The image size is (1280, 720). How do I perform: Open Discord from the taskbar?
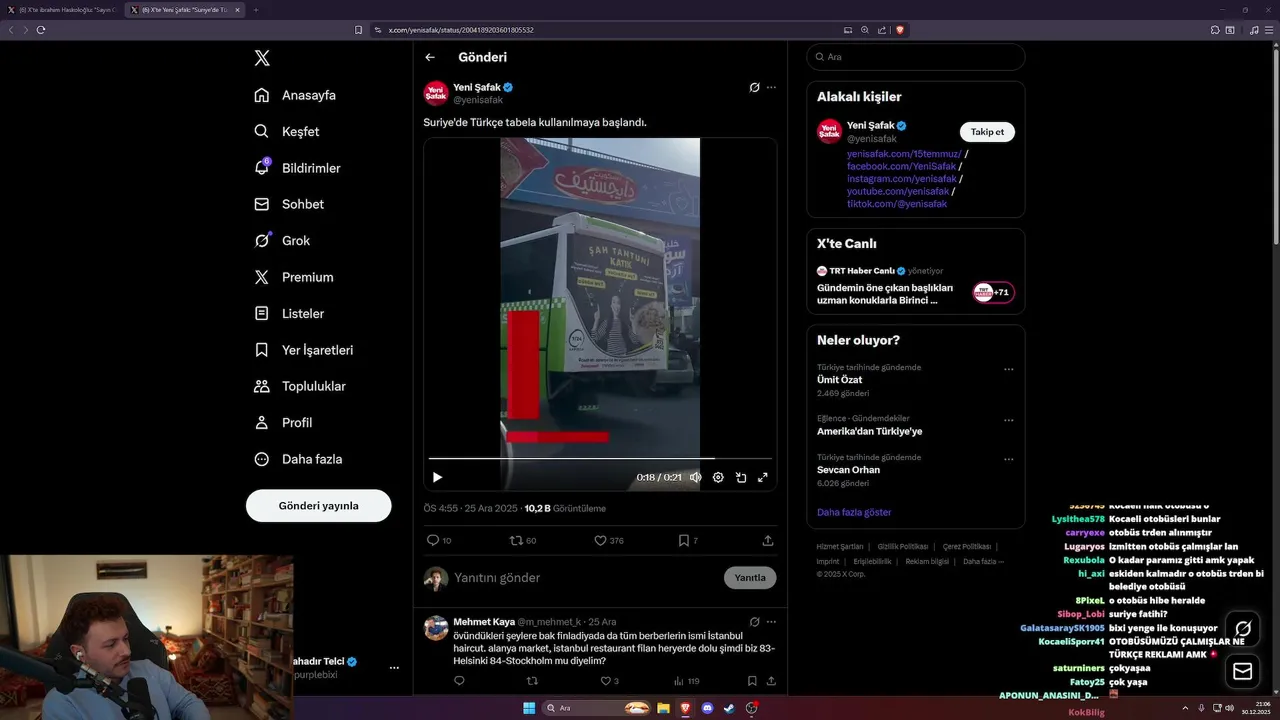tap(707, 708)
